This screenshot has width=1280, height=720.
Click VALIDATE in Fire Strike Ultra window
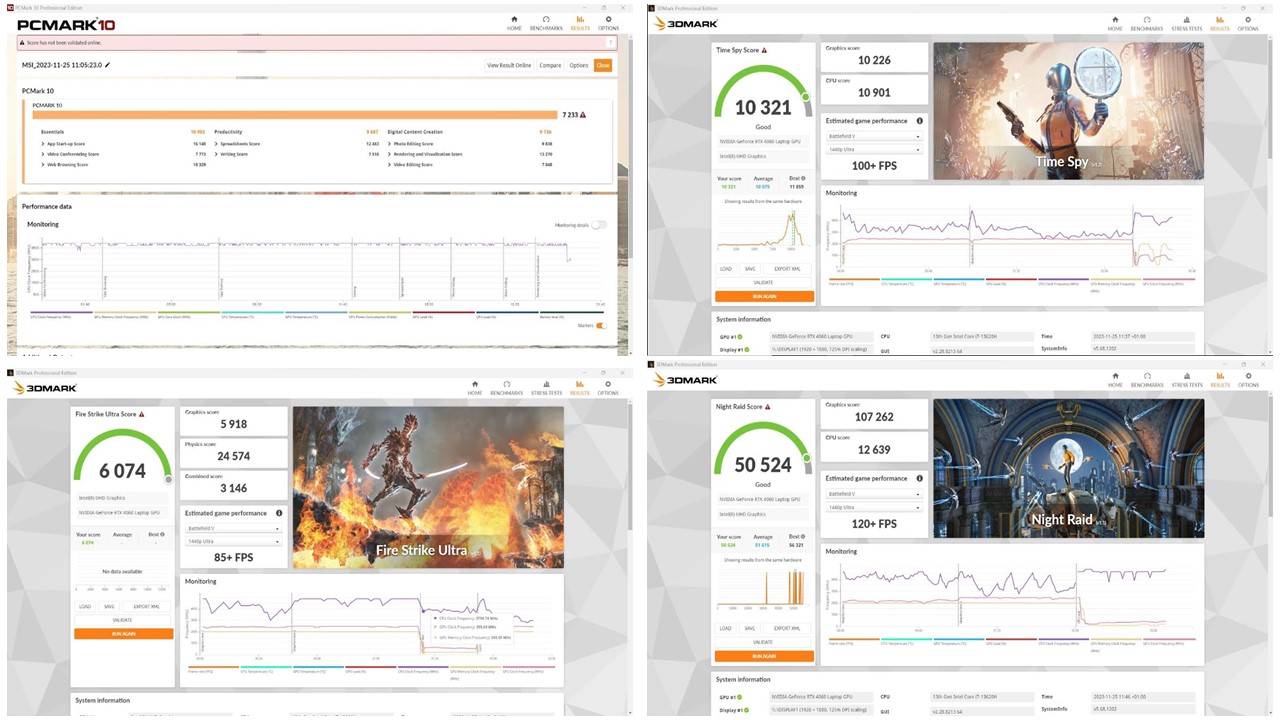pos(123,620)
